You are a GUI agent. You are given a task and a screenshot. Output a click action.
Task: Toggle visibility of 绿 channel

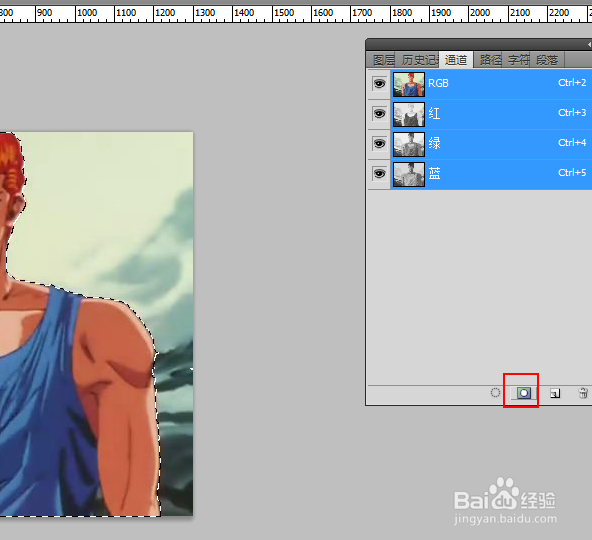pyautogui.click(x=379, y=143)
